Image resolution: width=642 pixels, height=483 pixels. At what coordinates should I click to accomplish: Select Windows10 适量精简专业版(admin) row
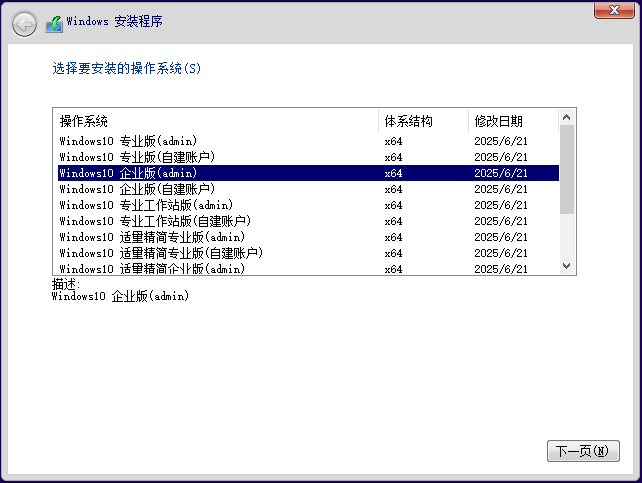click(308, 237)
